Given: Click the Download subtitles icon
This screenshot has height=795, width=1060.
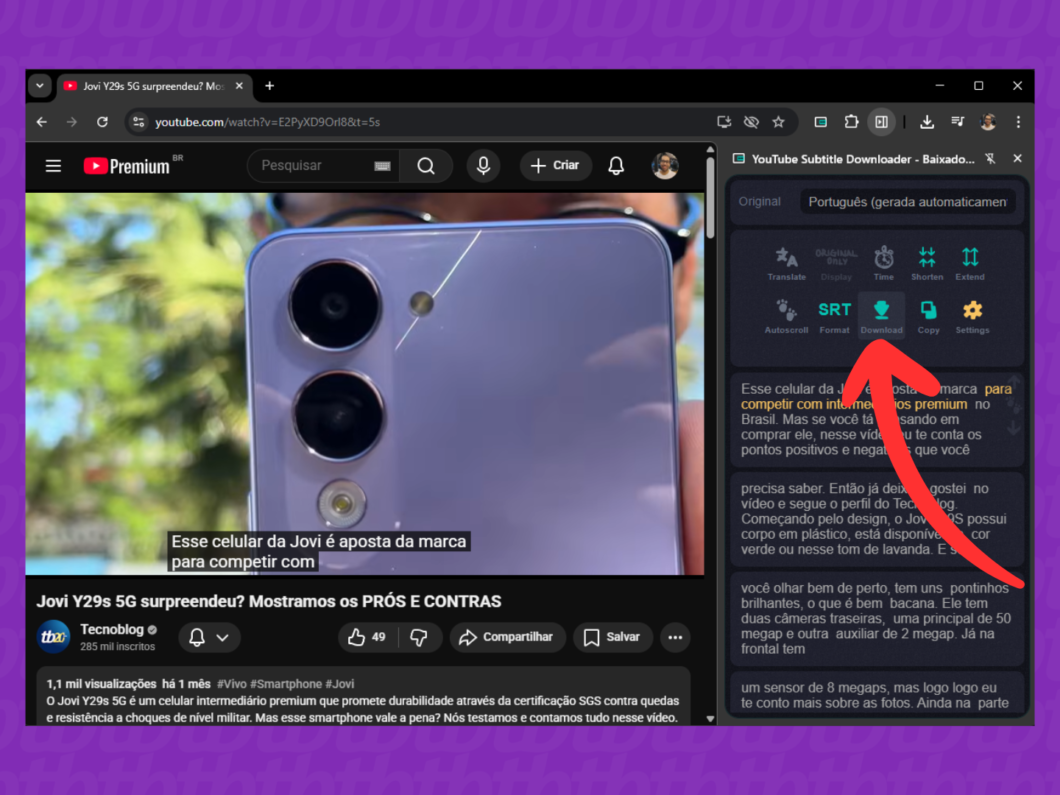Looking at the screenshot, I should 881,315.
